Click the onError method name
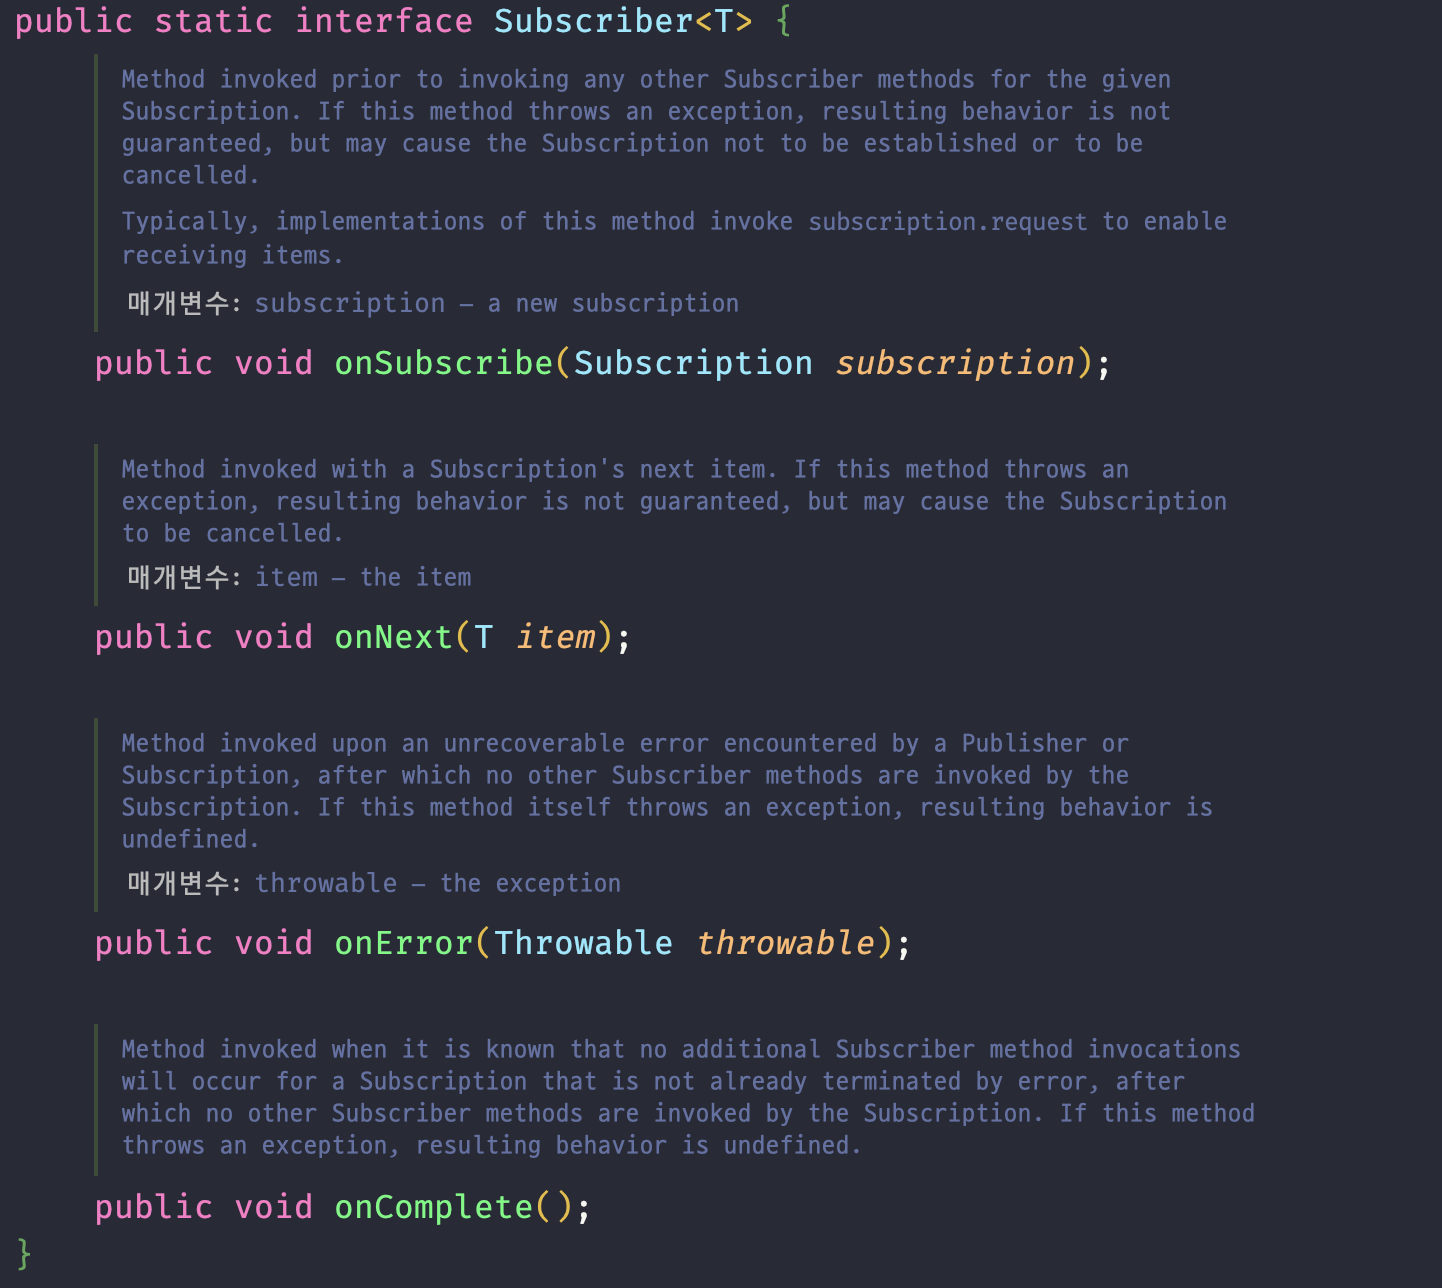Viewport: 1442px width, 1288px height. [x=404, y=943]
